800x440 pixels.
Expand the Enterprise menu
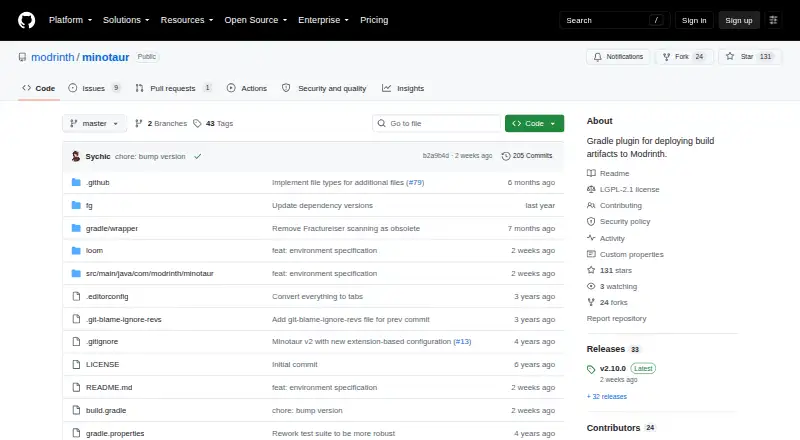tap(323, 20)
